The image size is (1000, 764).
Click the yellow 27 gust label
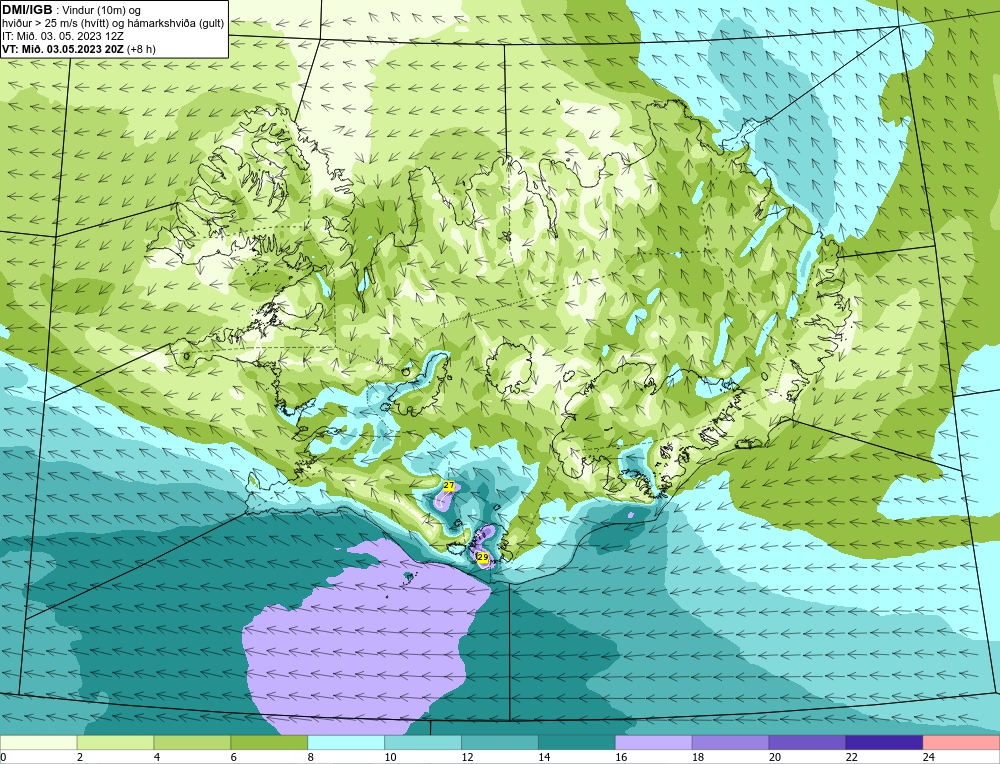tap(449, 486)
